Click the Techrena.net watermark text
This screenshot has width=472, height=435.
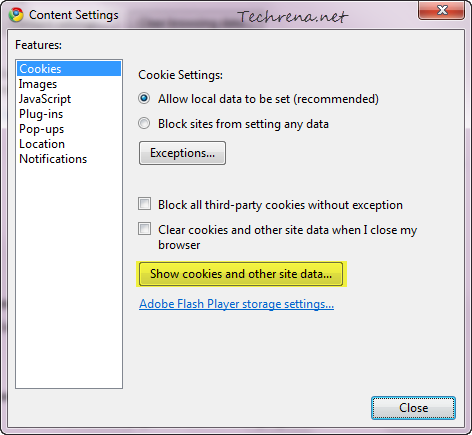pos(293,17)
